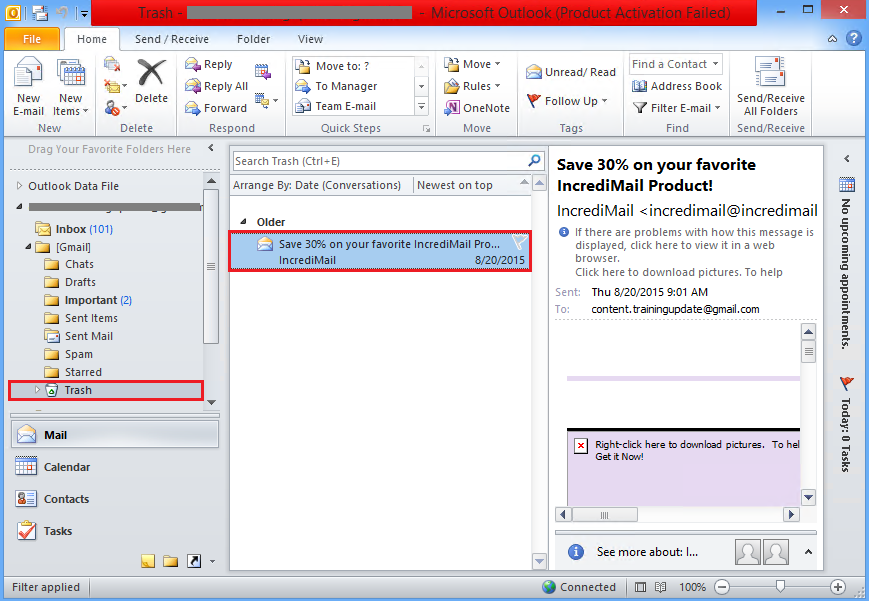Switch to the Folder tab
This screenshot has height=601, width=869.
(253, 39)
